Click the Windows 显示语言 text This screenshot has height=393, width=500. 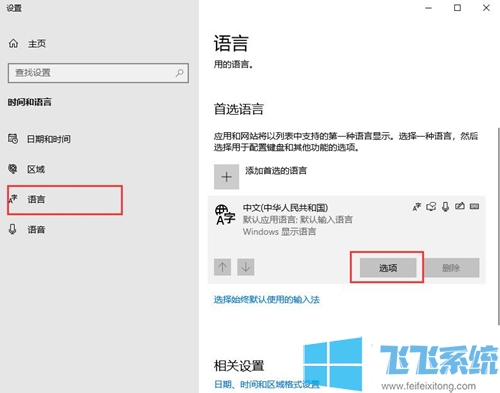[x=279, y=232]
